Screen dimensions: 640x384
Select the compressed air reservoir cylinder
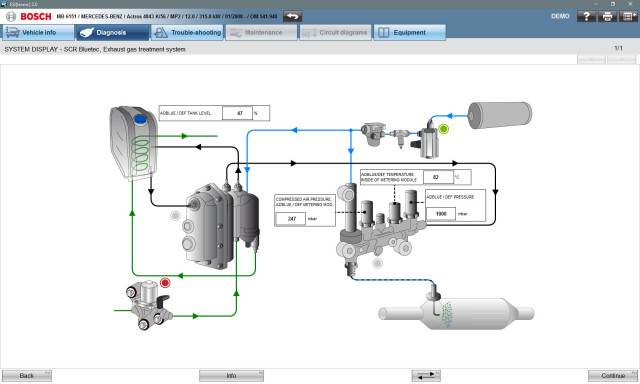[x=500, y=115]
